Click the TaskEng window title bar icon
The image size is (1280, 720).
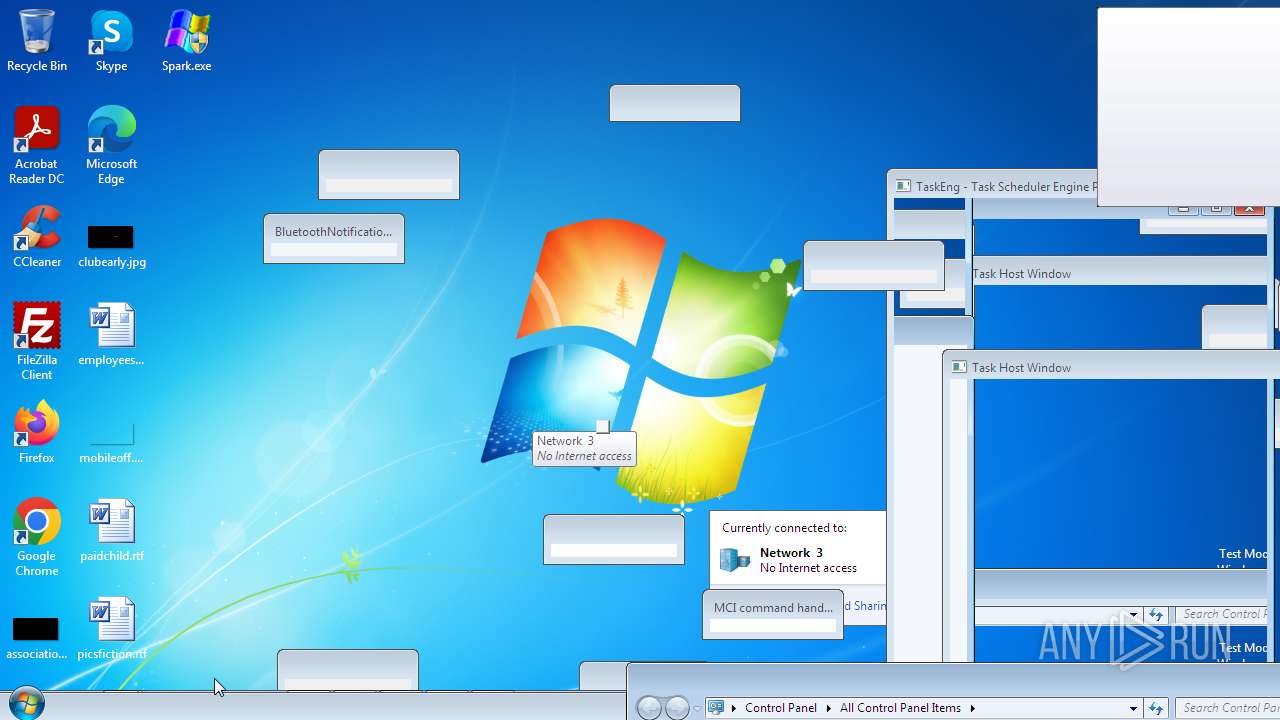904,186
